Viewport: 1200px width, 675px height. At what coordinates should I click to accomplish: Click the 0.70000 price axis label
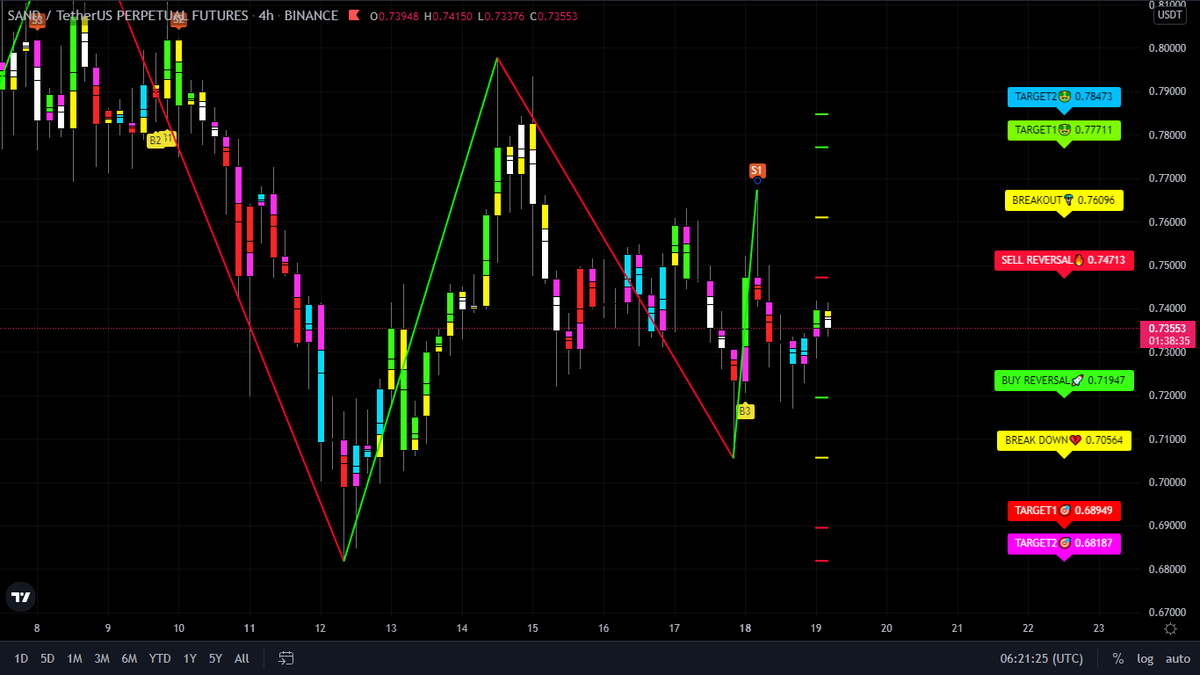pos(1168,483)
